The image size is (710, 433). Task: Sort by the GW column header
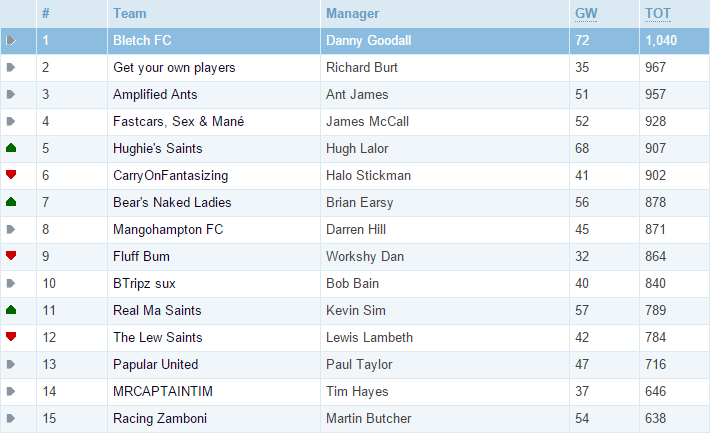tap(586, 14)
